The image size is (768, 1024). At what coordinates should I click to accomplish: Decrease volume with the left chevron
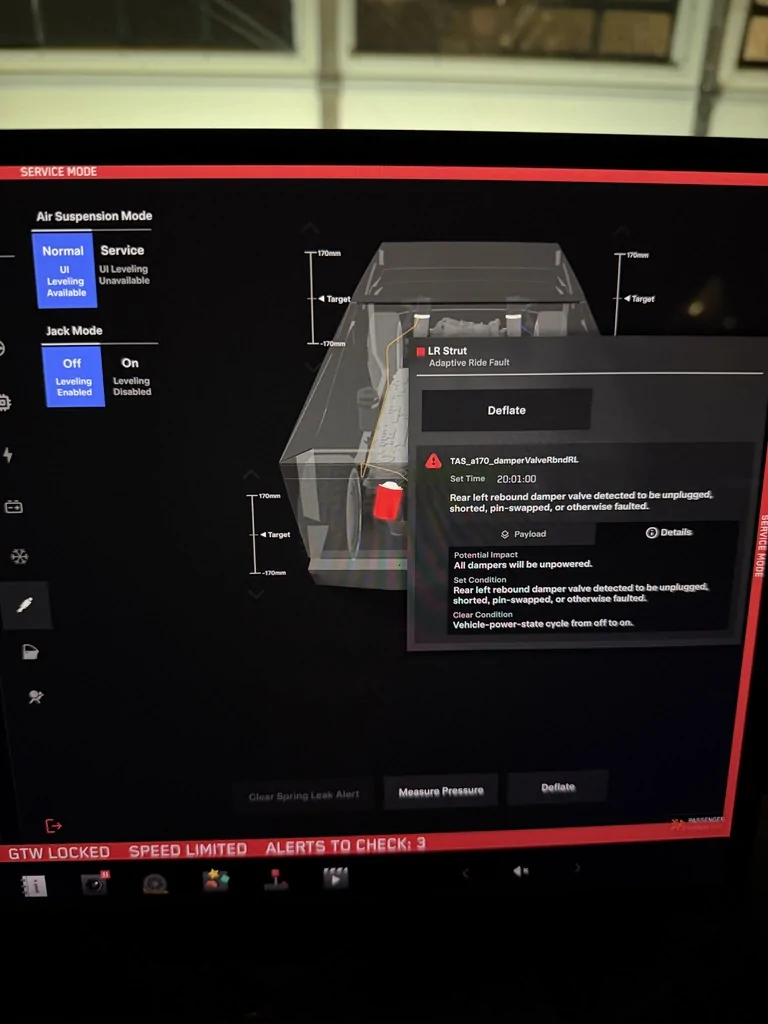(x=466, y=872)
